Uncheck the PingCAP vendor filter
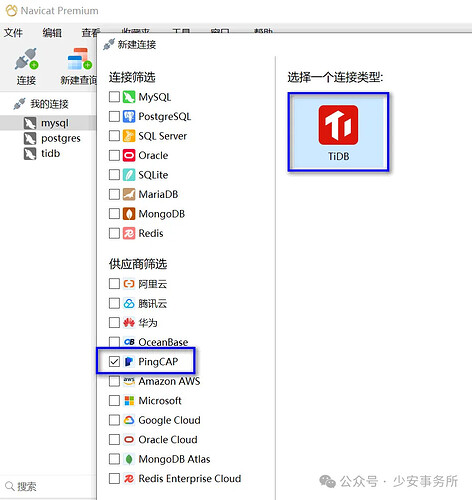The image size is (472, 500). (114, 361)
